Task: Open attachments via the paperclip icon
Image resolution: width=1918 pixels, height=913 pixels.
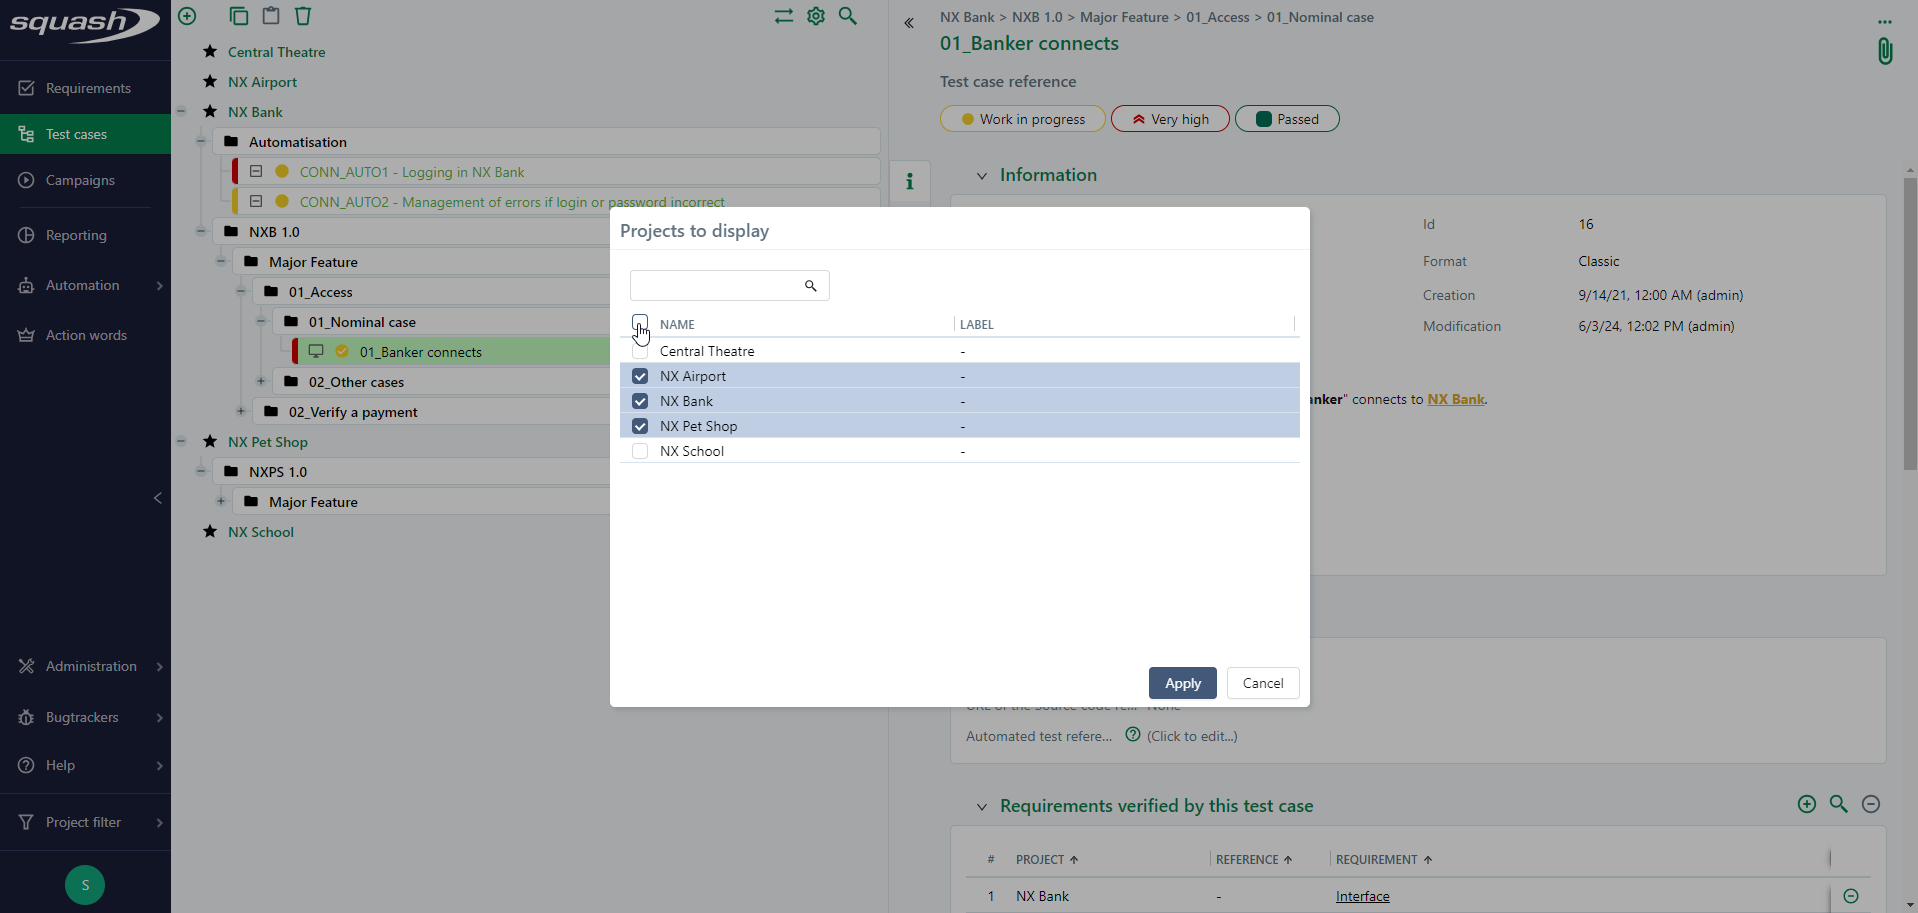Action: pyautogui.click(x=1884, y=51)
